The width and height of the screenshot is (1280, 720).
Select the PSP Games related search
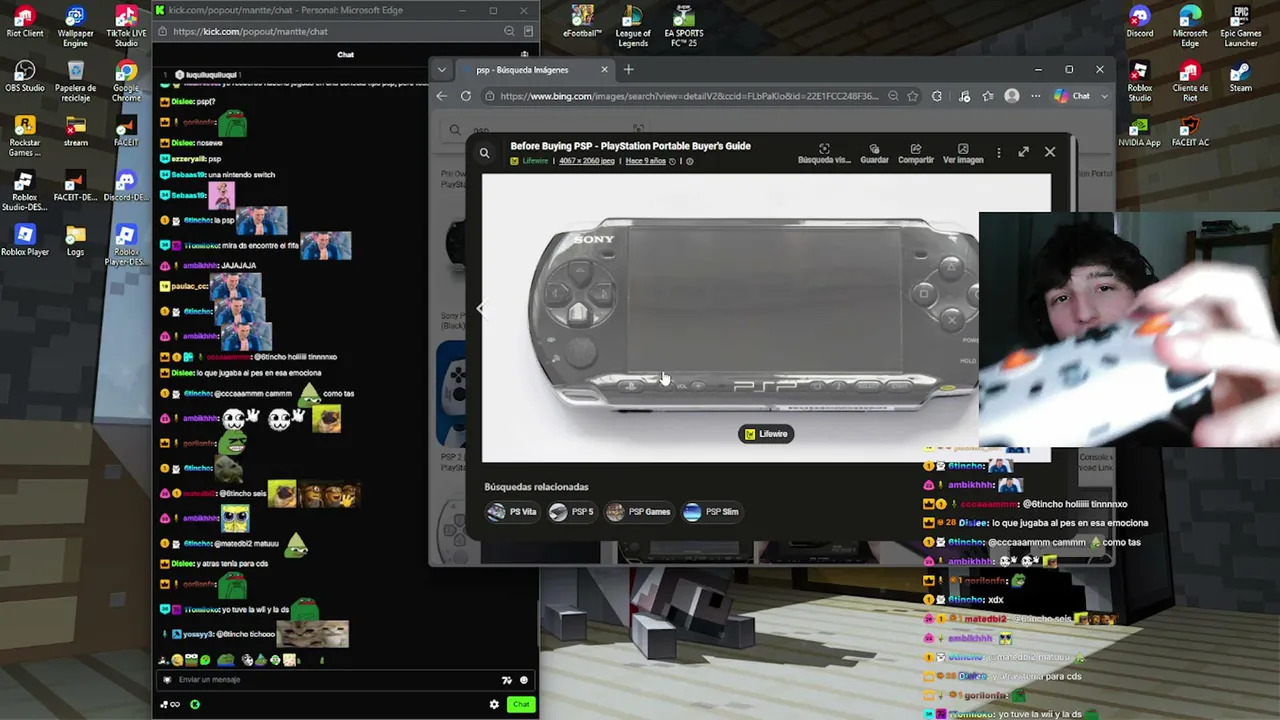pyautogui.click(x=639, y=512)
